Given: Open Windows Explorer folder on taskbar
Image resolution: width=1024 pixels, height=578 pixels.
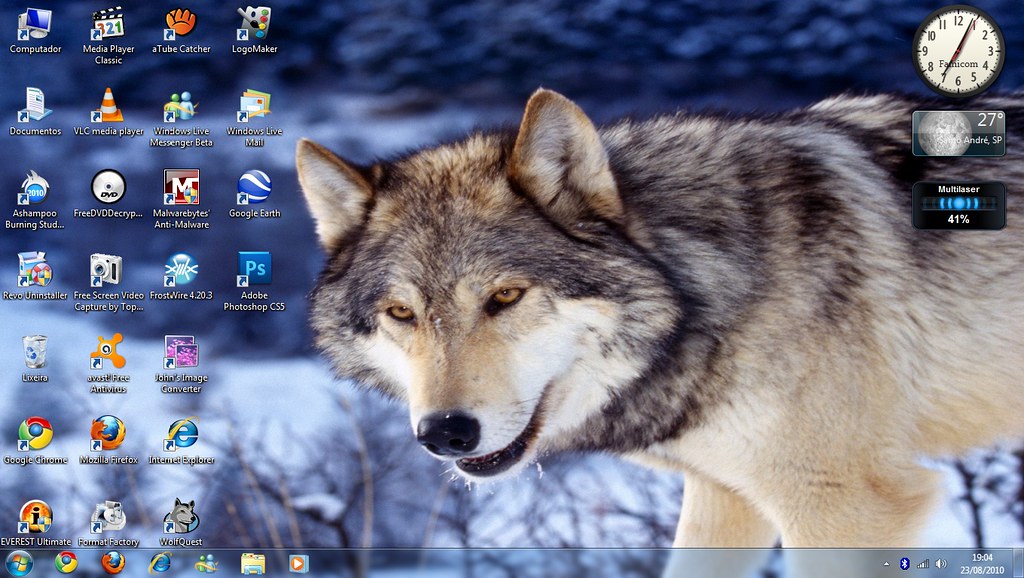Looking at the screenshot, I should tap(253, 563).
